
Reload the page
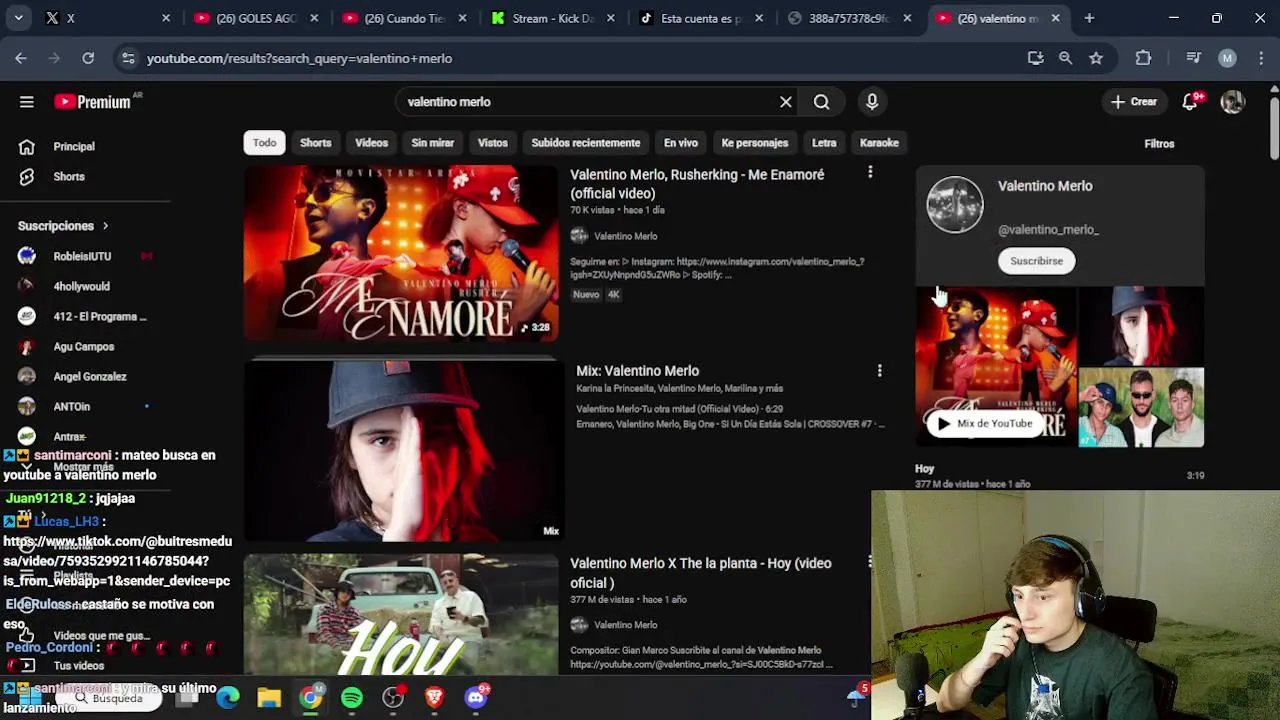(88, 58)
